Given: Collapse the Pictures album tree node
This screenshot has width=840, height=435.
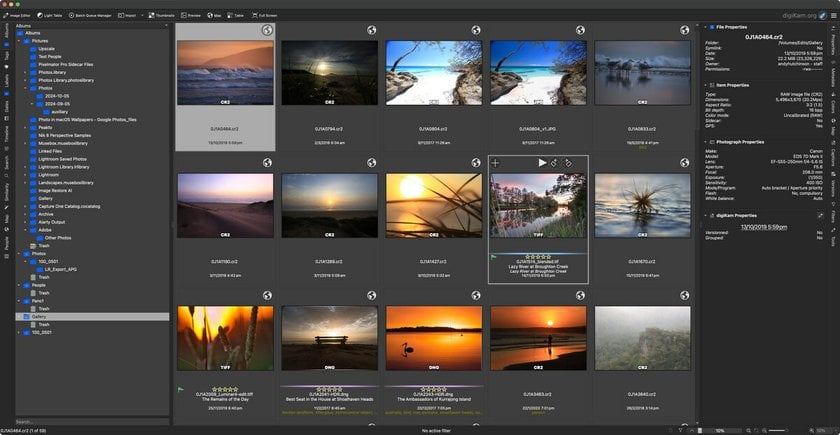Looking at the screenshot, I should coord(18,41).
